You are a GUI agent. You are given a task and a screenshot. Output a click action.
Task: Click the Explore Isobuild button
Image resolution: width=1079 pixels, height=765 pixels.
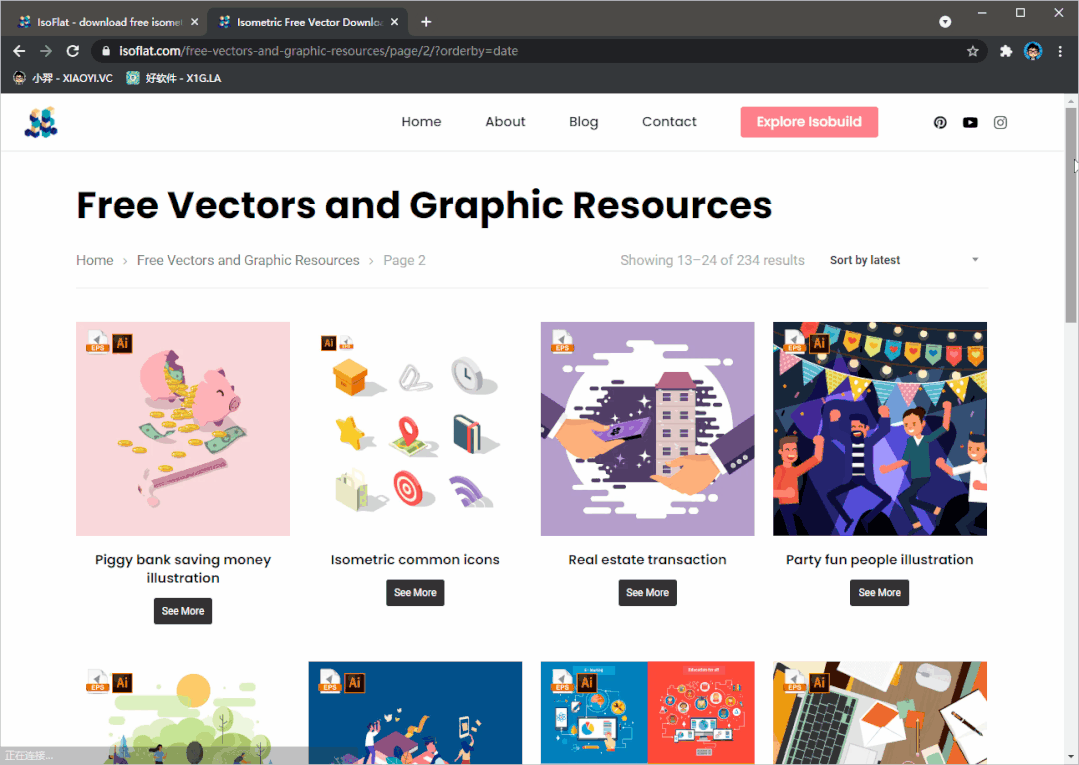[x=809, y=122]
